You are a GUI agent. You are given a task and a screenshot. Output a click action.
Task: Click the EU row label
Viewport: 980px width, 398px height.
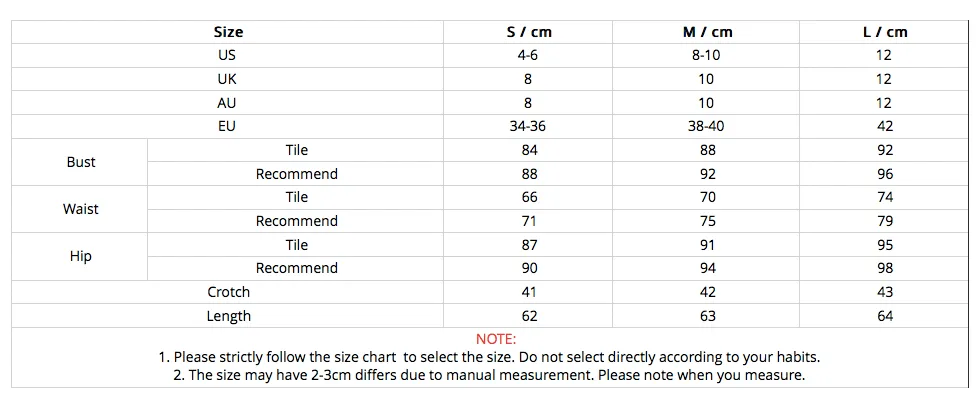[228, 127]
